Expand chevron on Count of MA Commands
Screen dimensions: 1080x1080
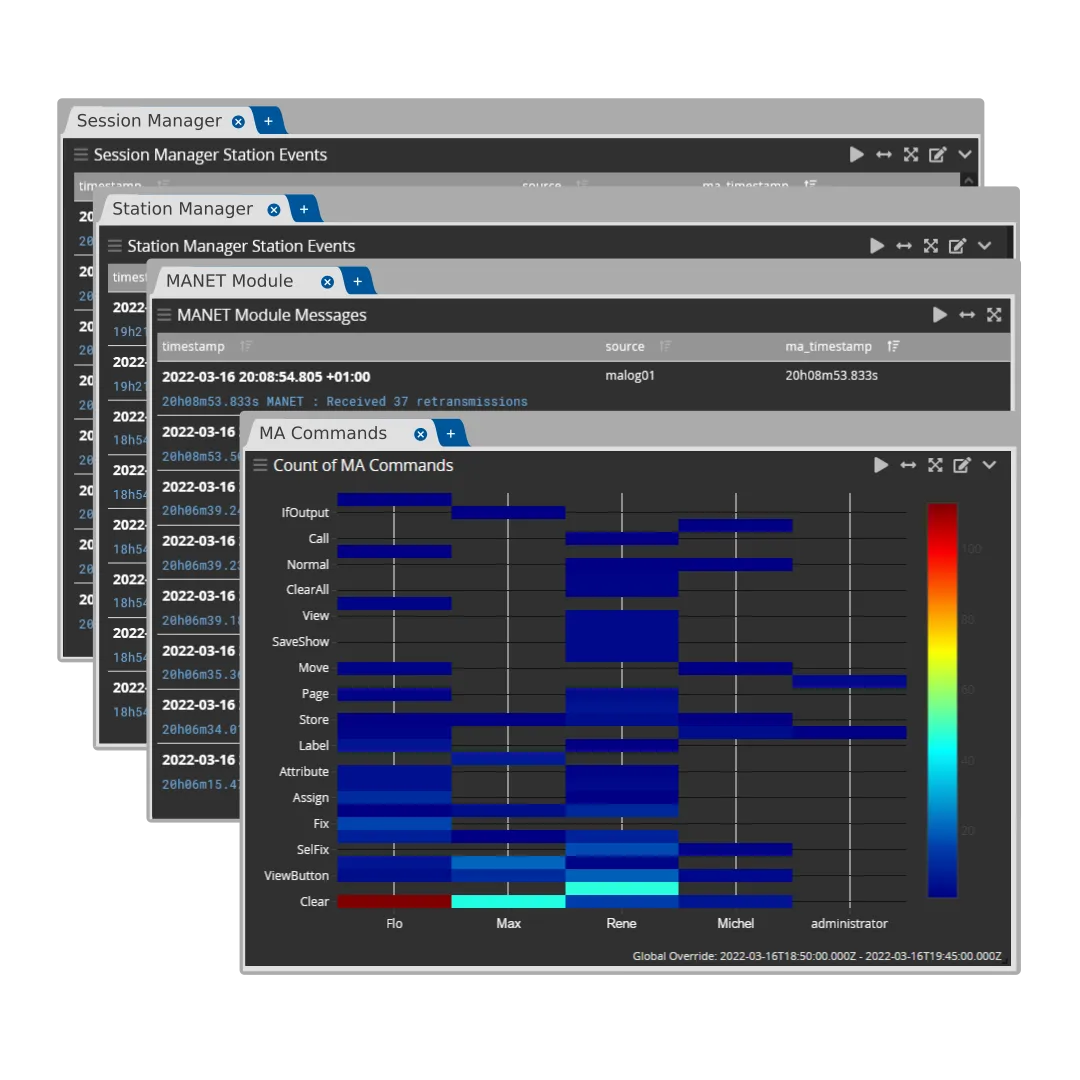989,465
